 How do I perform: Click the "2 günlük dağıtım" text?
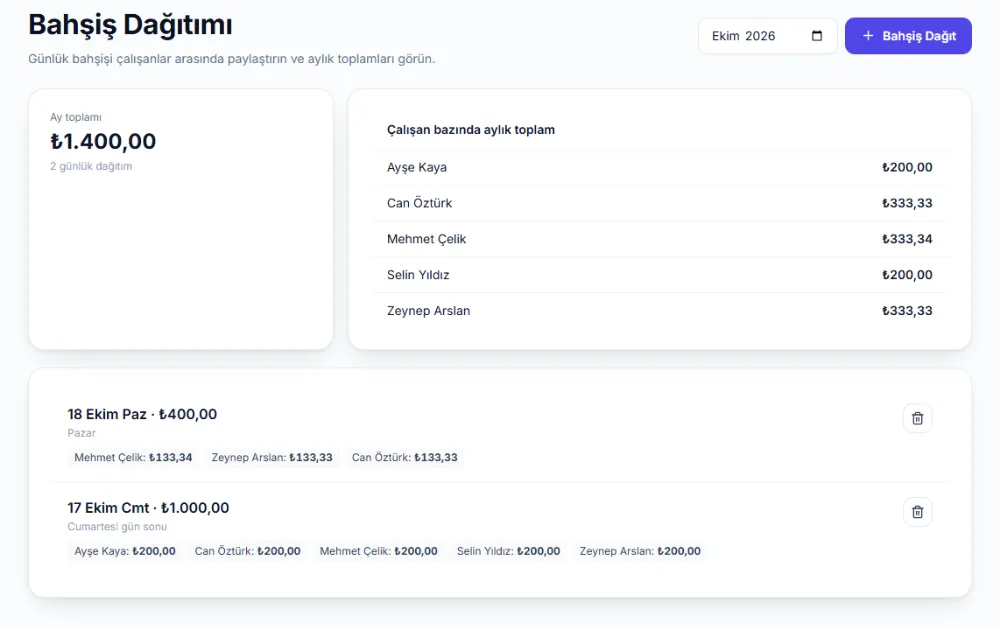pyautogui.click(x=91, y=166)
